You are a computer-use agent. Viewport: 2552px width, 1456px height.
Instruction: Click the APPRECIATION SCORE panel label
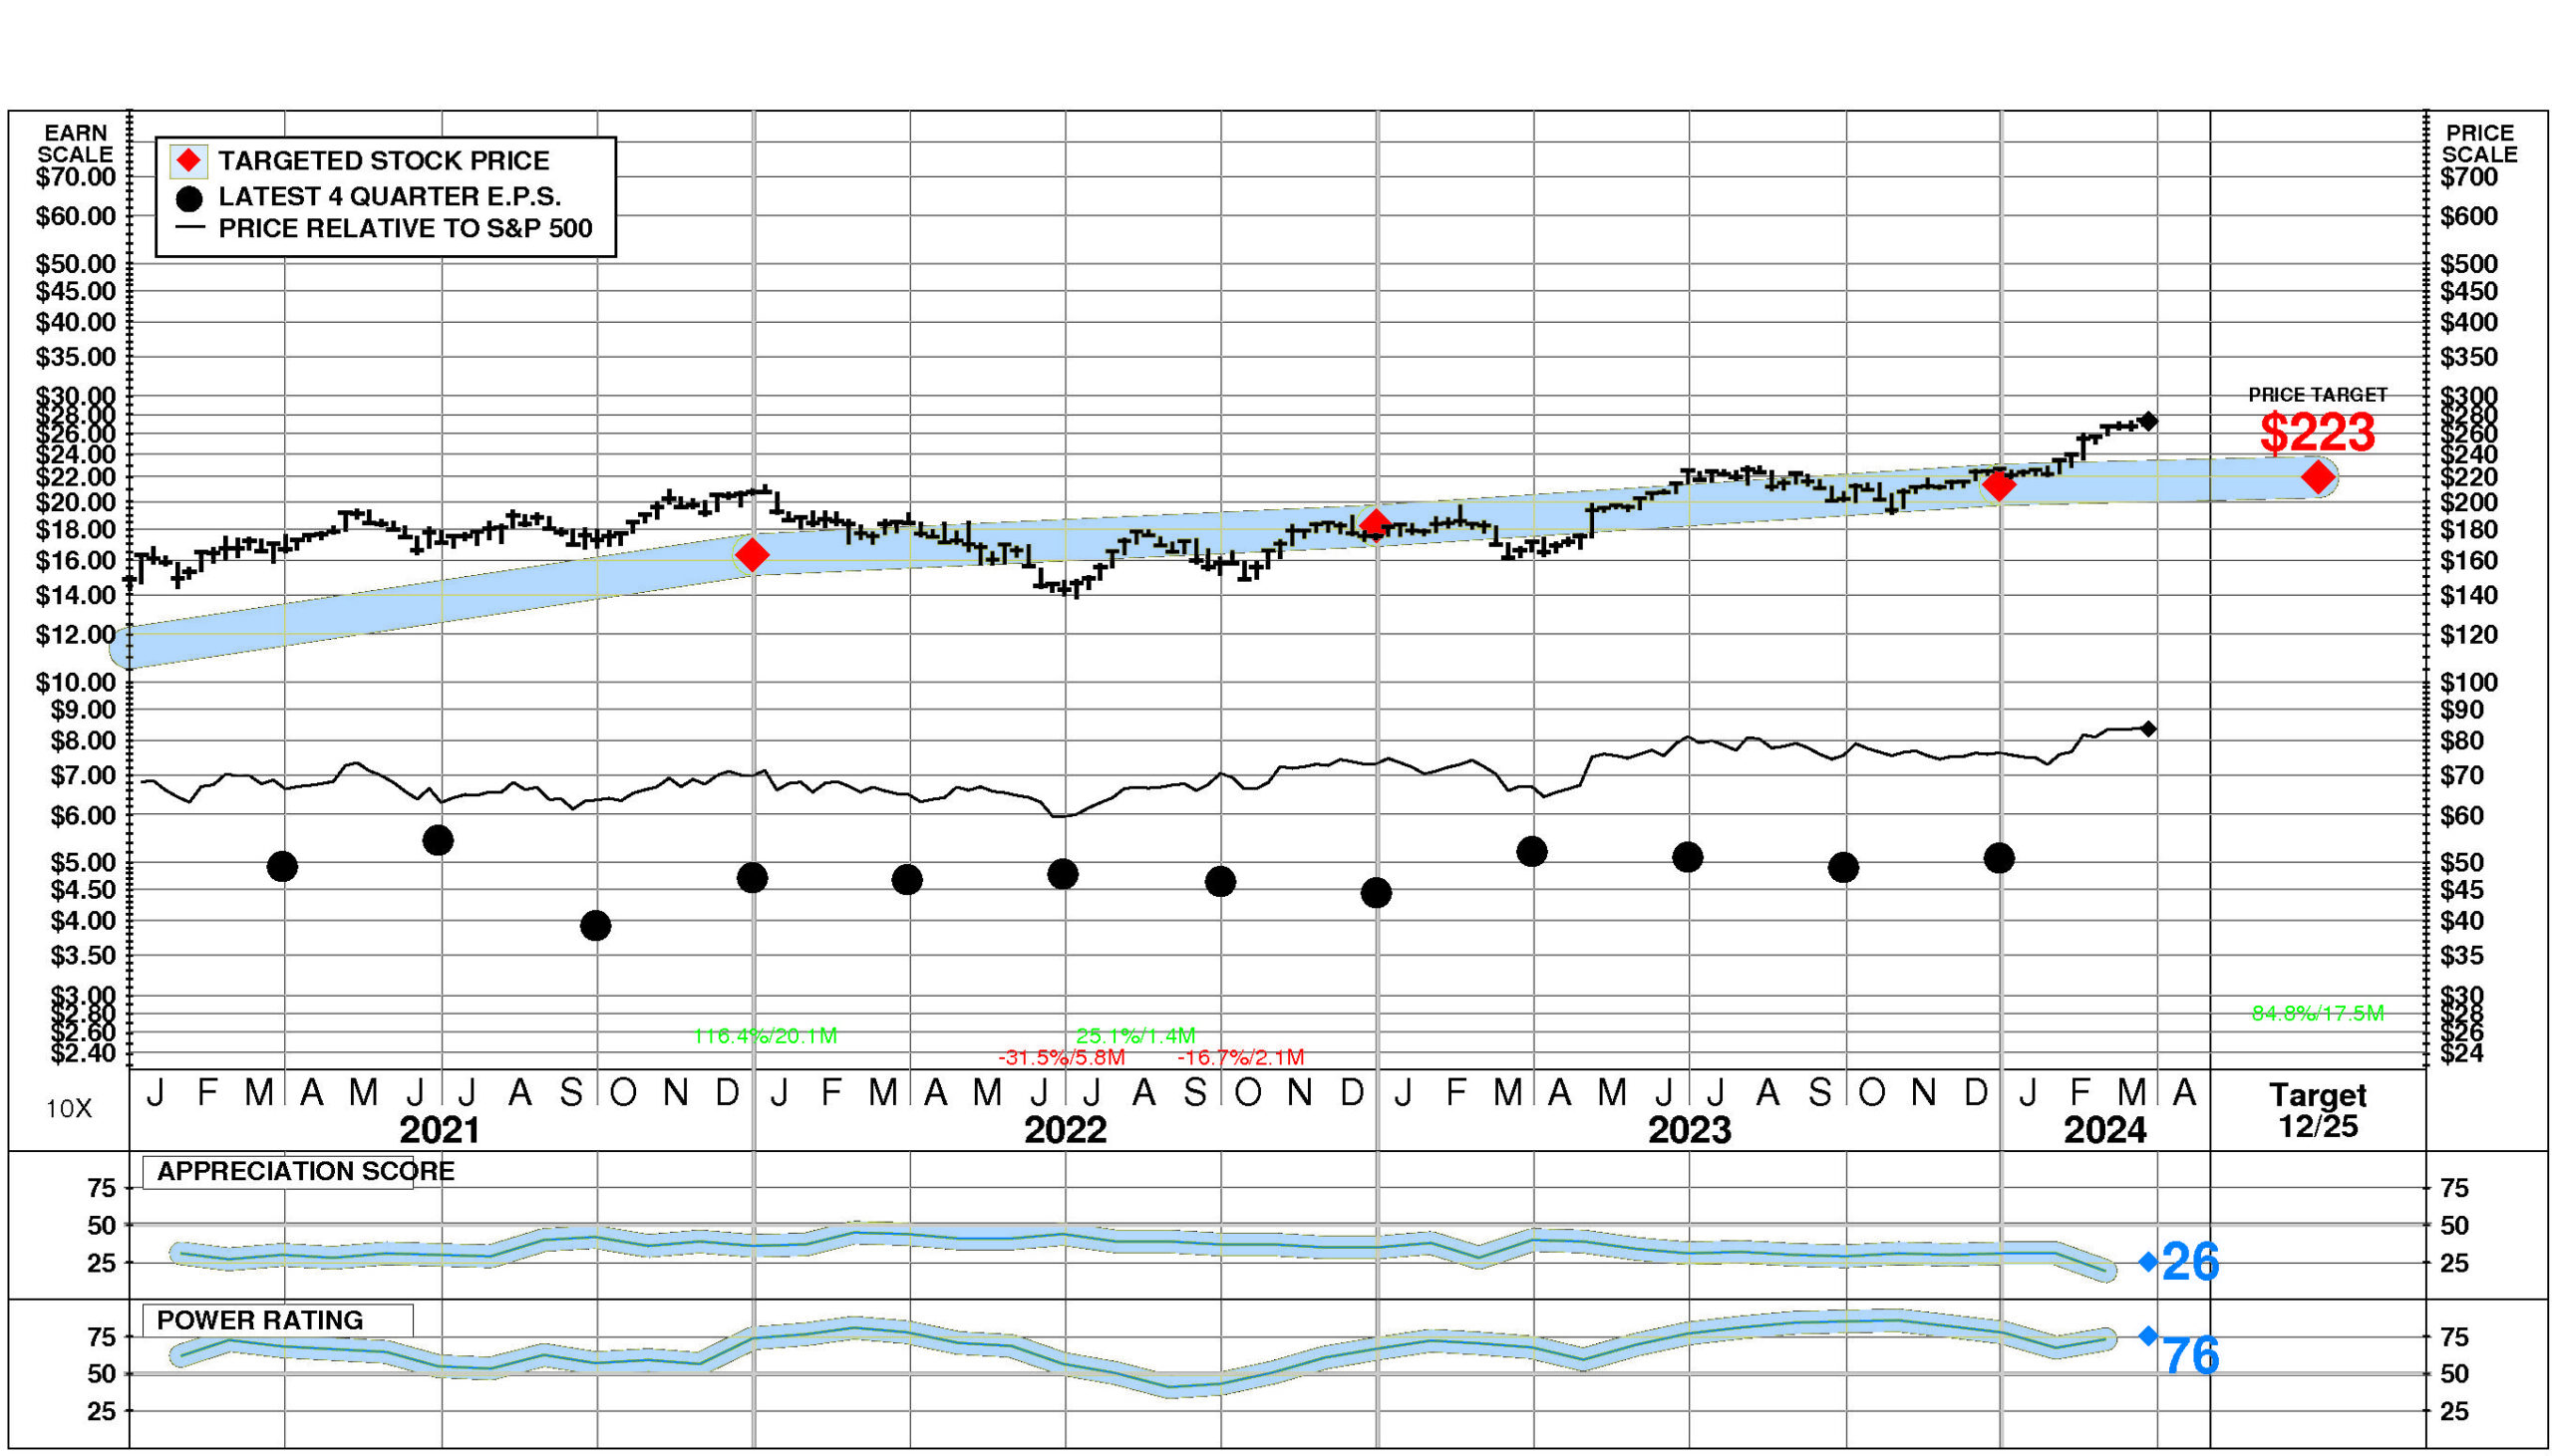[305, 1171]
